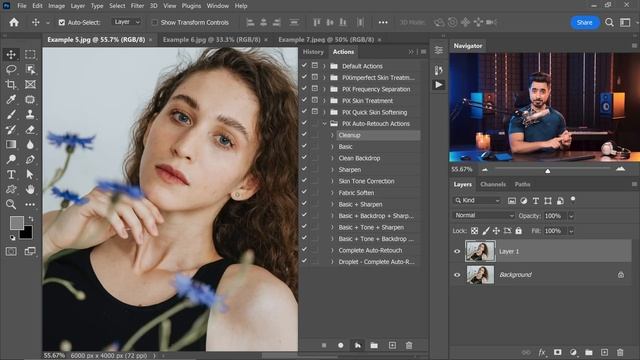Open the Filter menu
640x360 pixels.
pos(137,6)
